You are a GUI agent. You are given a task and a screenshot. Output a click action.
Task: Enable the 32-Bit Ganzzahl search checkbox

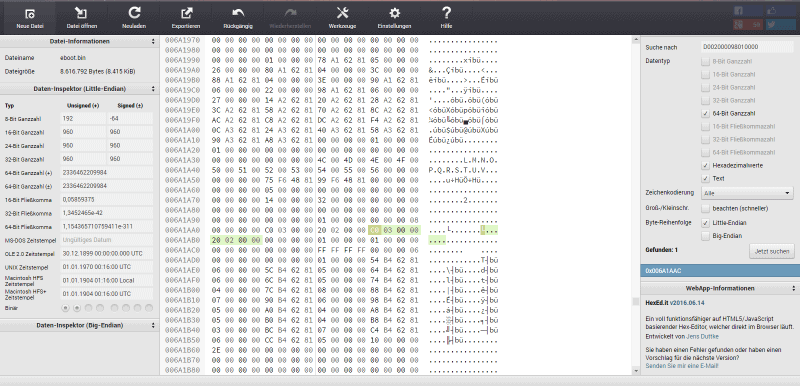coord(705,100)
